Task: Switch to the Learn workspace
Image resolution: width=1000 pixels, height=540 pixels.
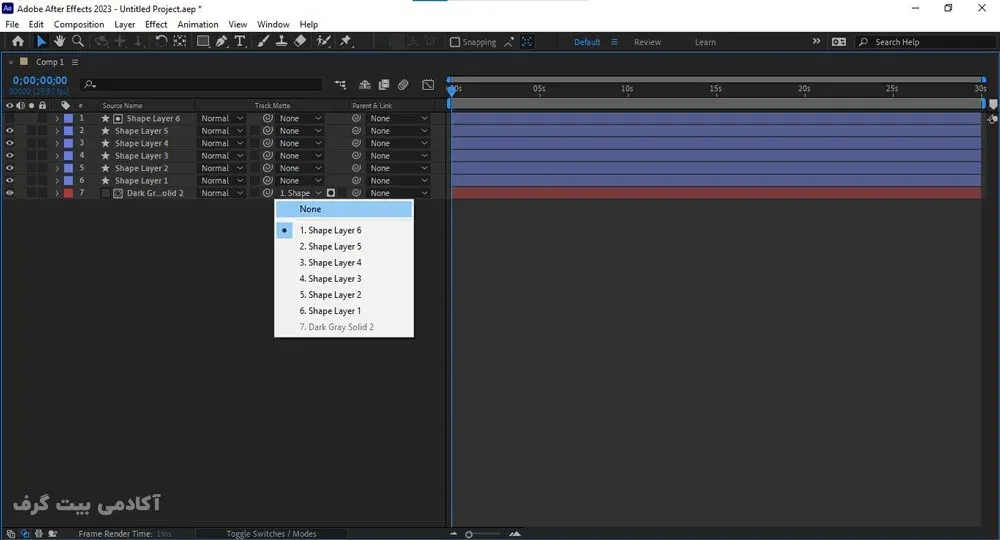Action: coord(705,42)
